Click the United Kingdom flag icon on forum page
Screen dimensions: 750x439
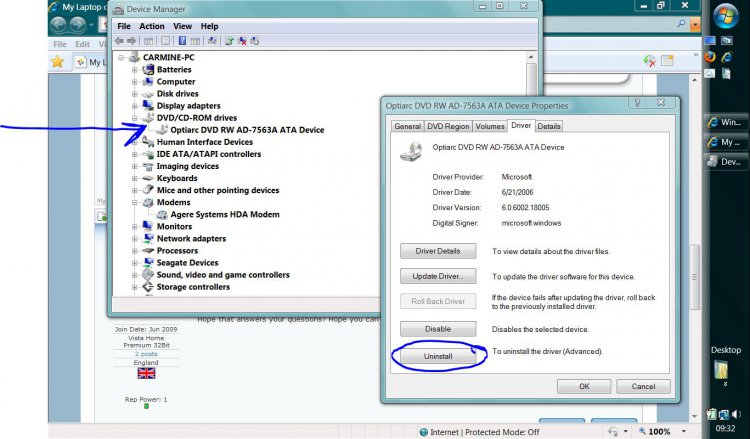(146, 373)
